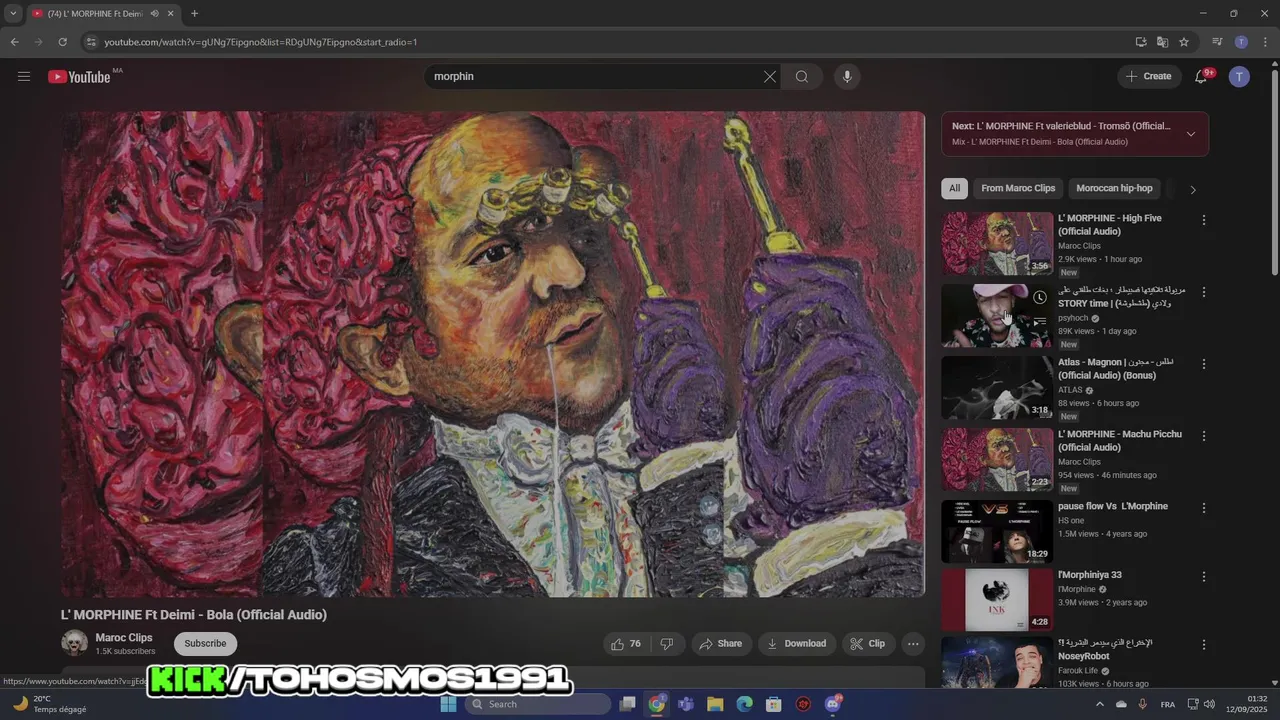Viewport: 1280px width, 720px height.
Task: Bookmark this page with the star
Action: (x=1184, y=42)
